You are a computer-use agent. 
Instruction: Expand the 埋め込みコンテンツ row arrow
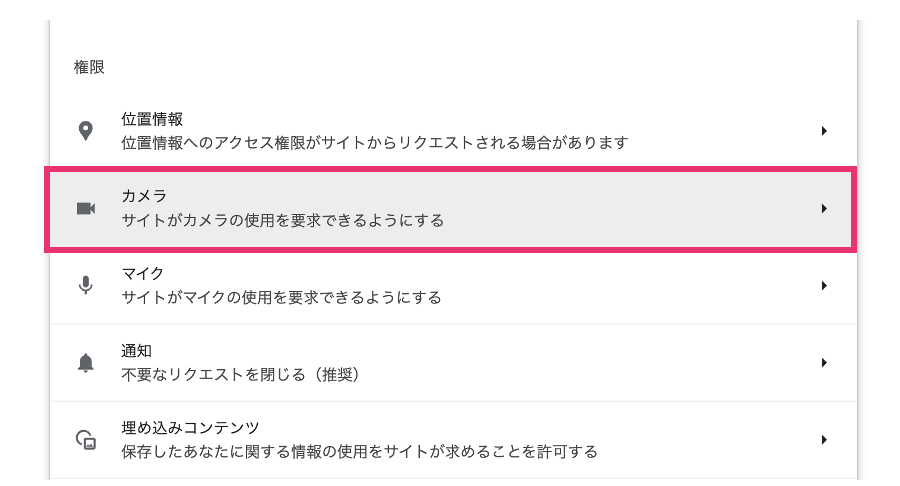point(824,439)
